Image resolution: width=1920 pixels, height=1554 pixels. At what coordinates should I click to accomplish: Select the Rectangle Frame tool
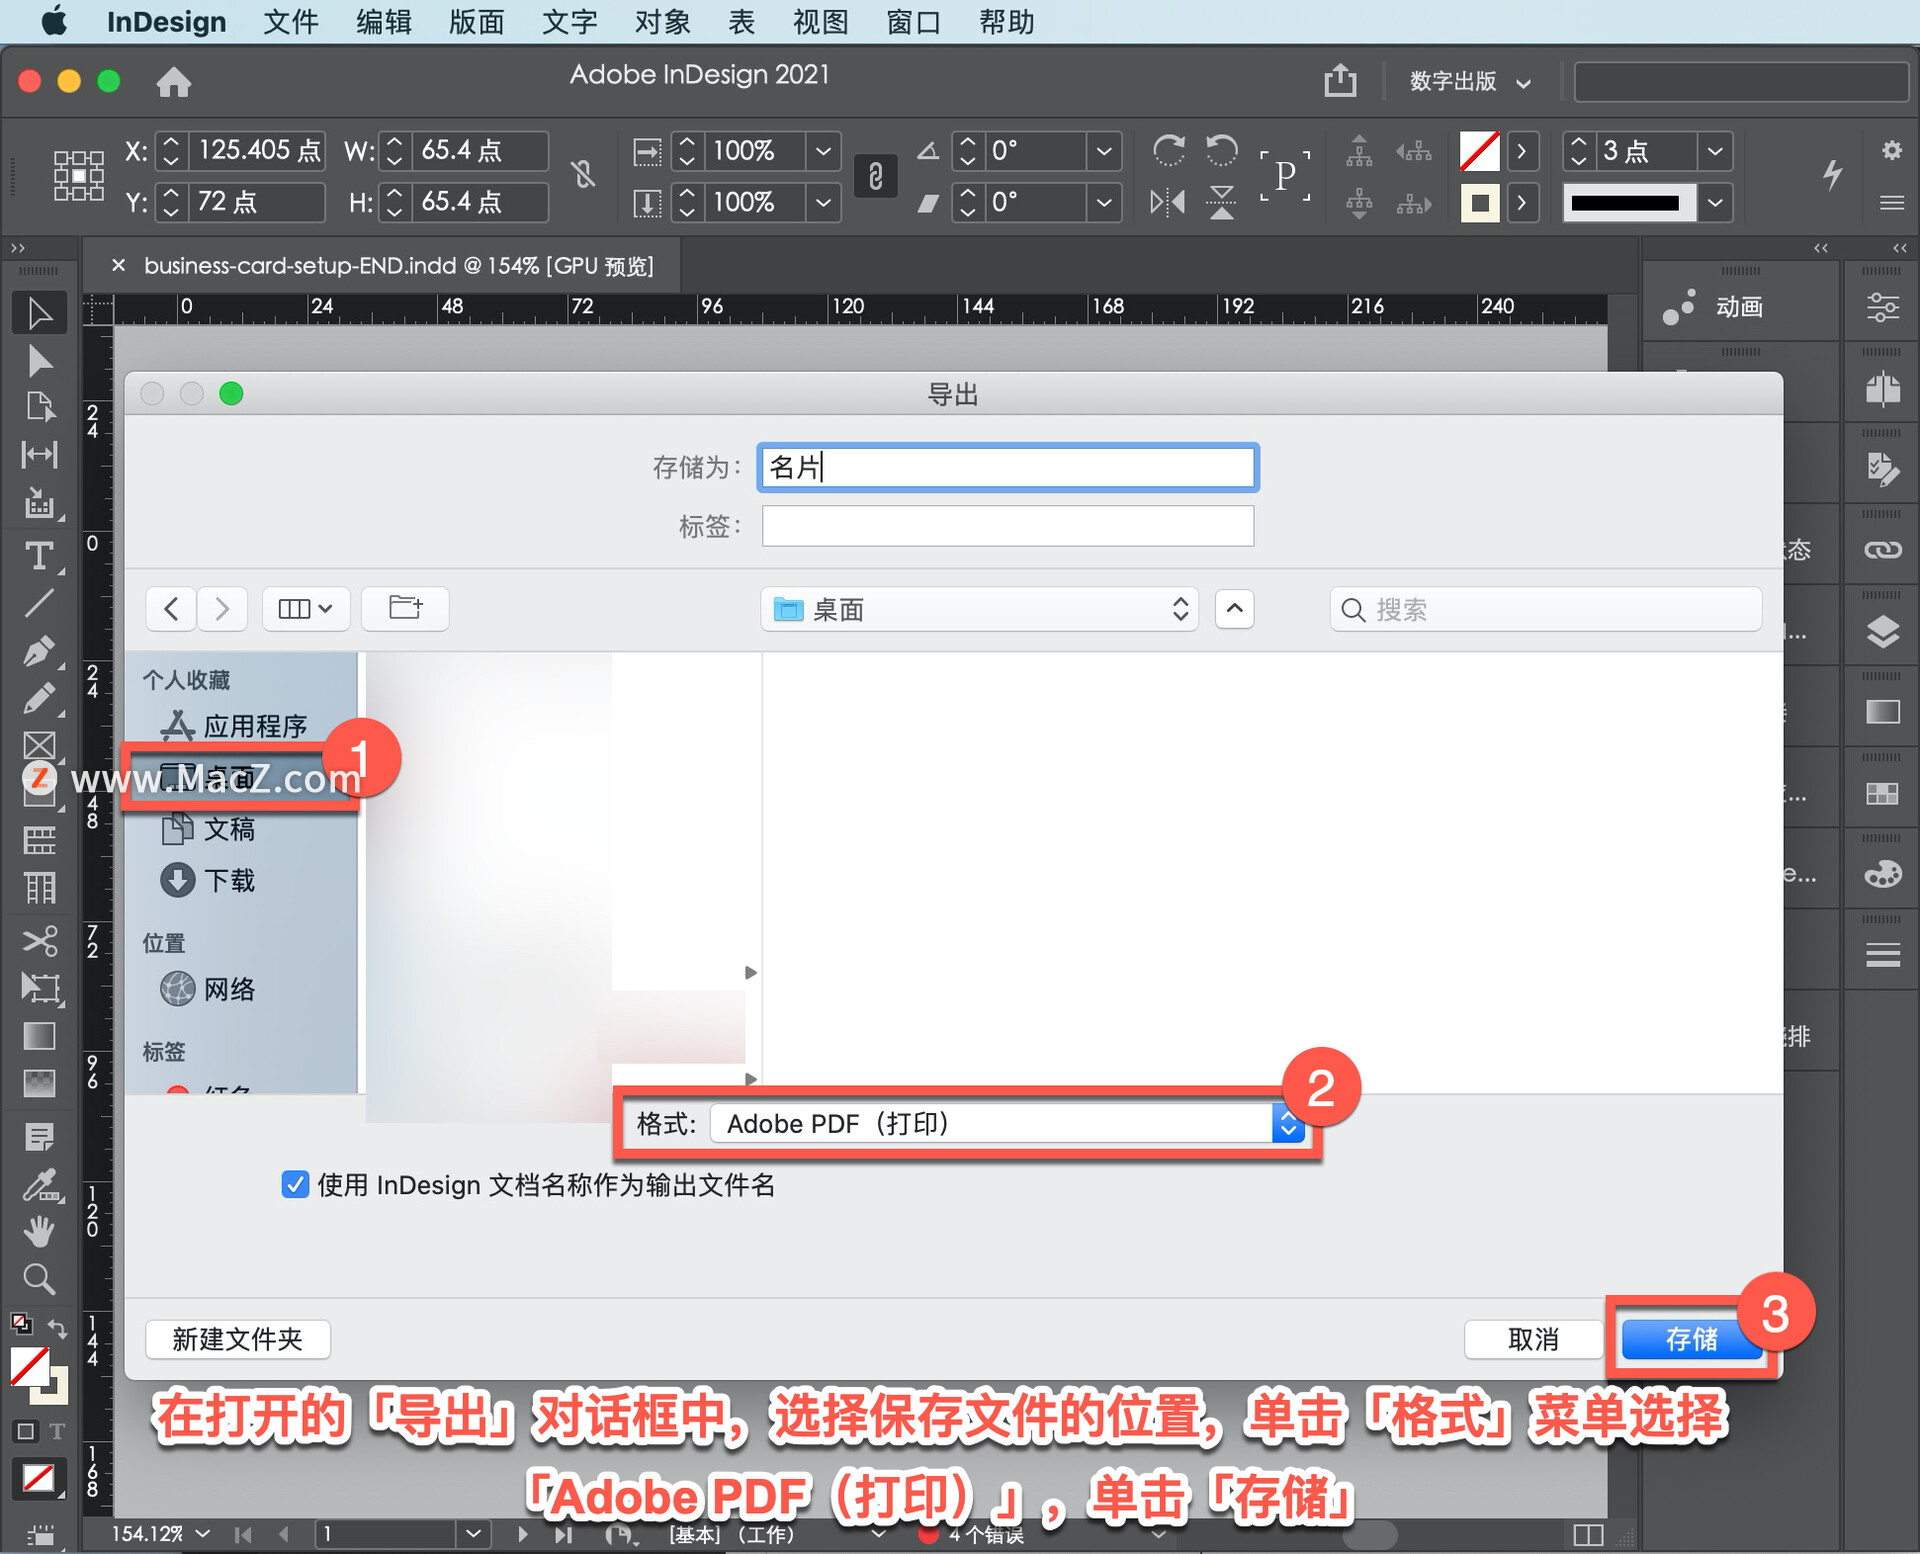(x=39, y=746)
